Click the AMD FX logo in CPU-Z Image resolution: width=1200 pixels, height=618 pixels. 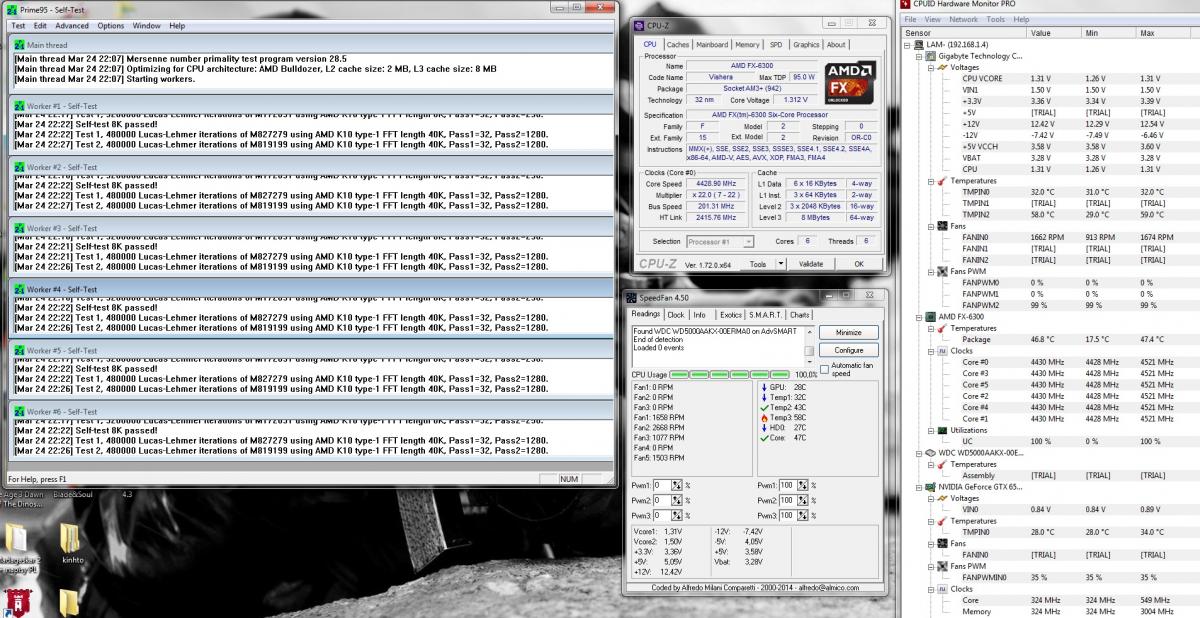tap(848, 83)
